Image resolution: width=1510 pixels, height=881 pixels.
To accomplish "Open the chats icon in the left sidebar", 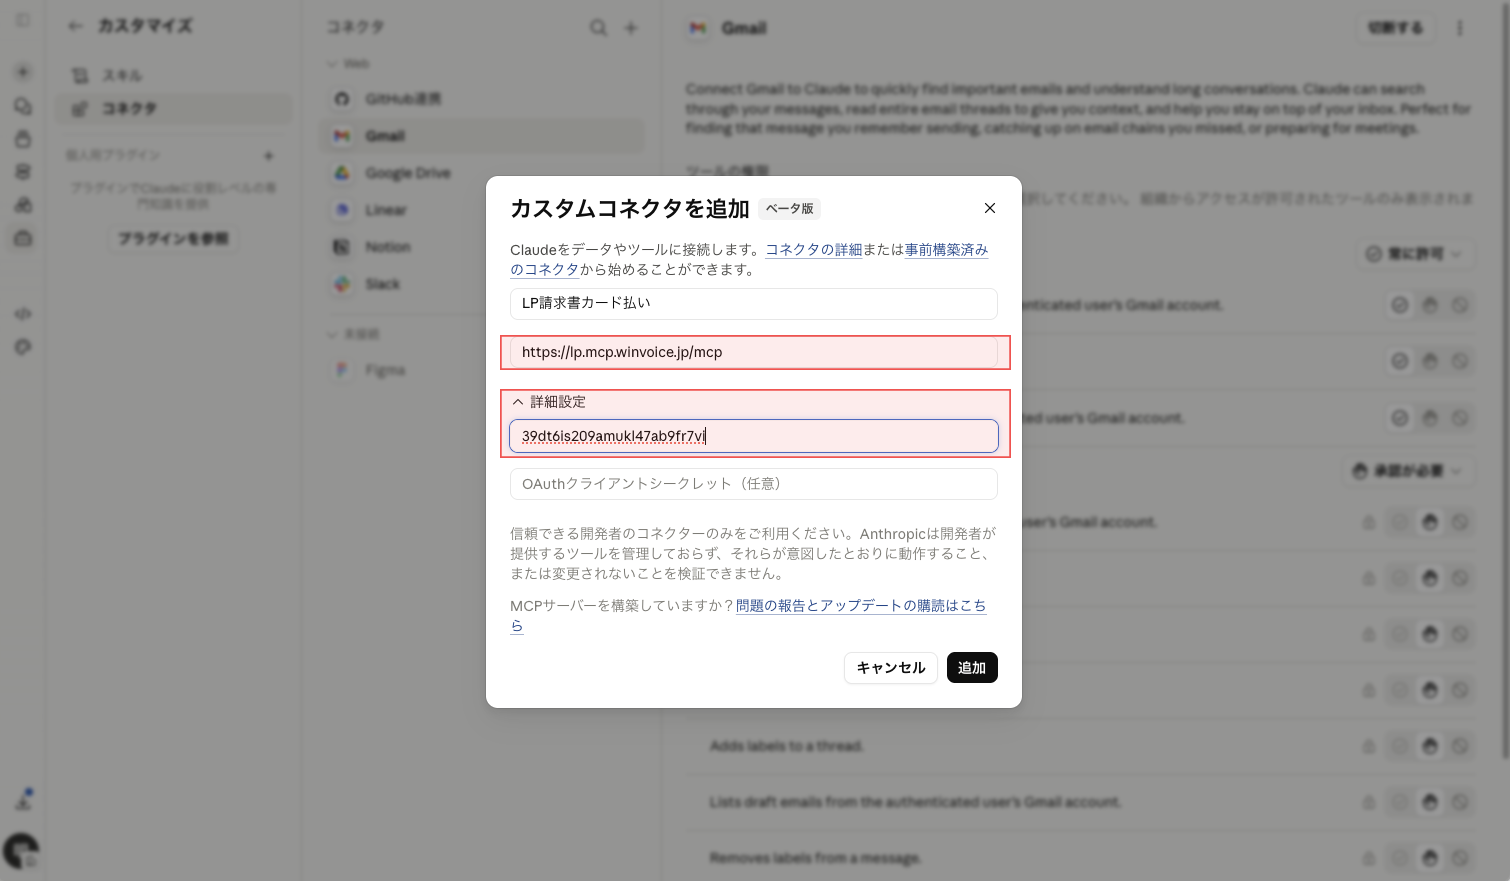I will (24, 106).
